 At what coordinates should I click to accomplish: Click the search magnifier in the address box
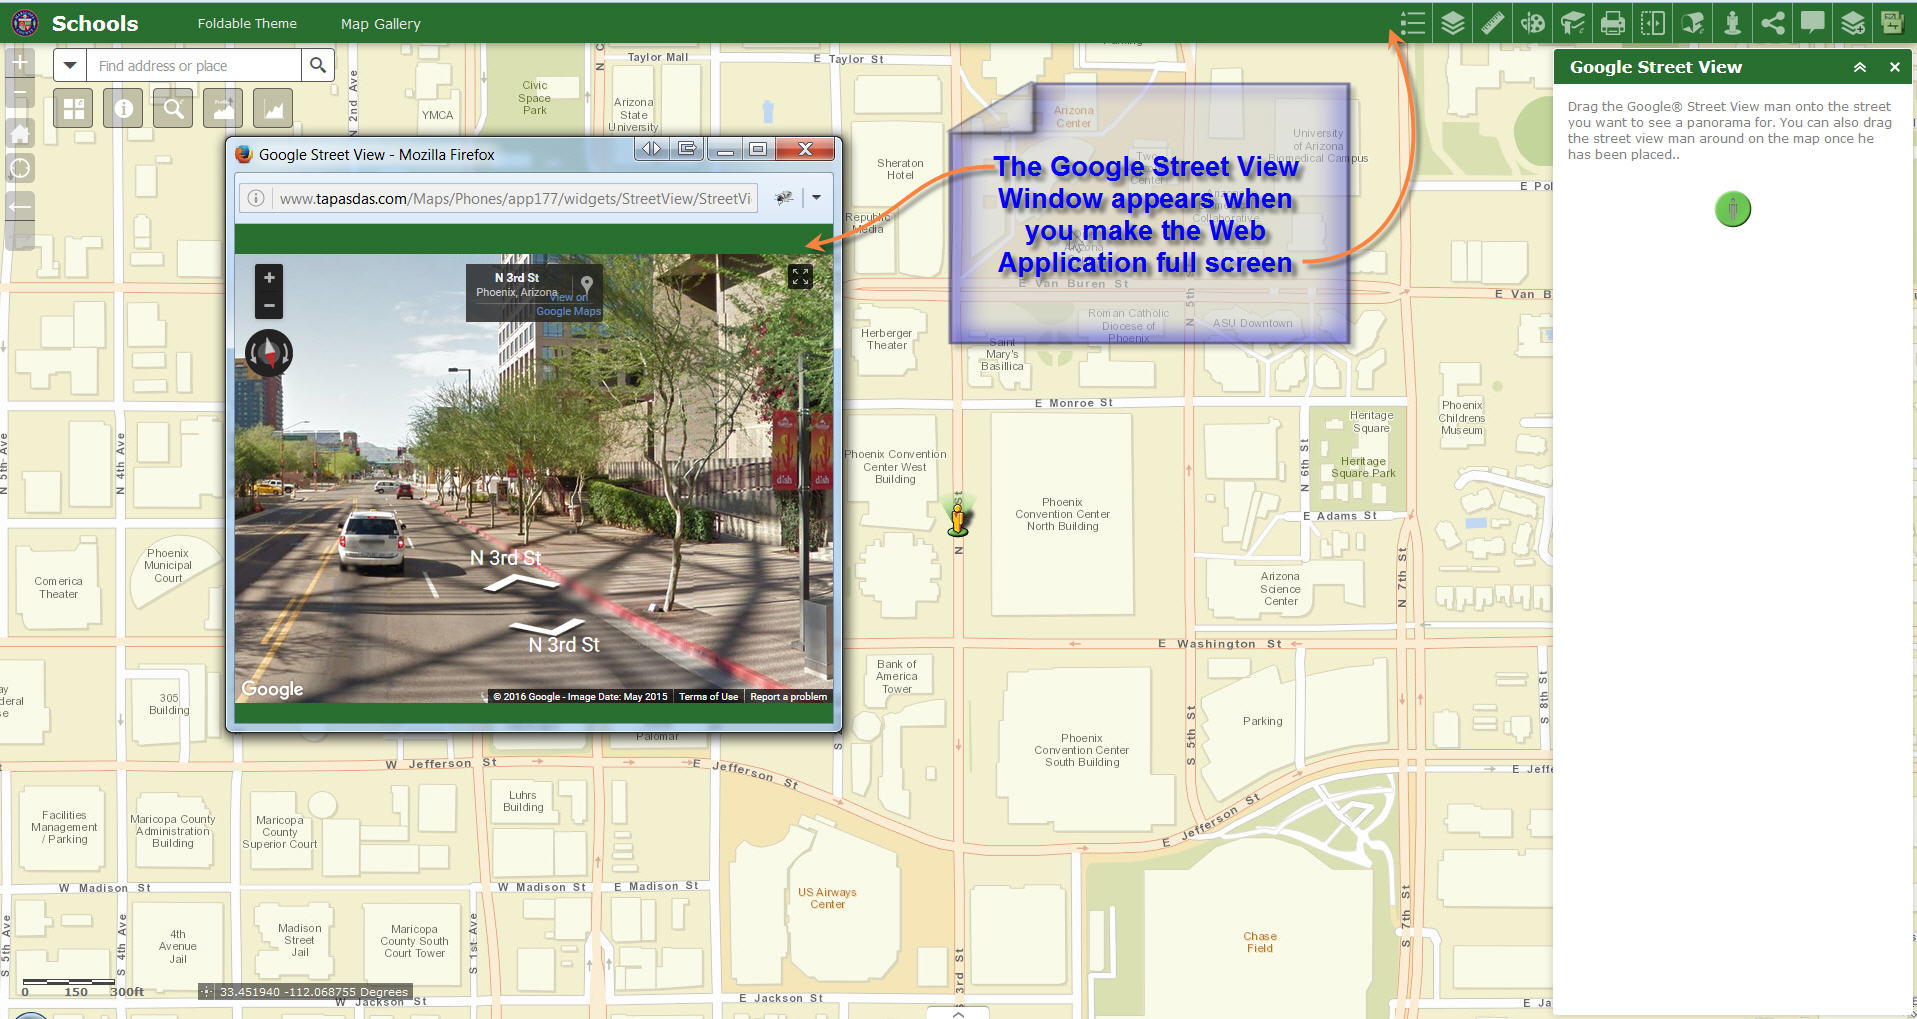tap(318, 66)
